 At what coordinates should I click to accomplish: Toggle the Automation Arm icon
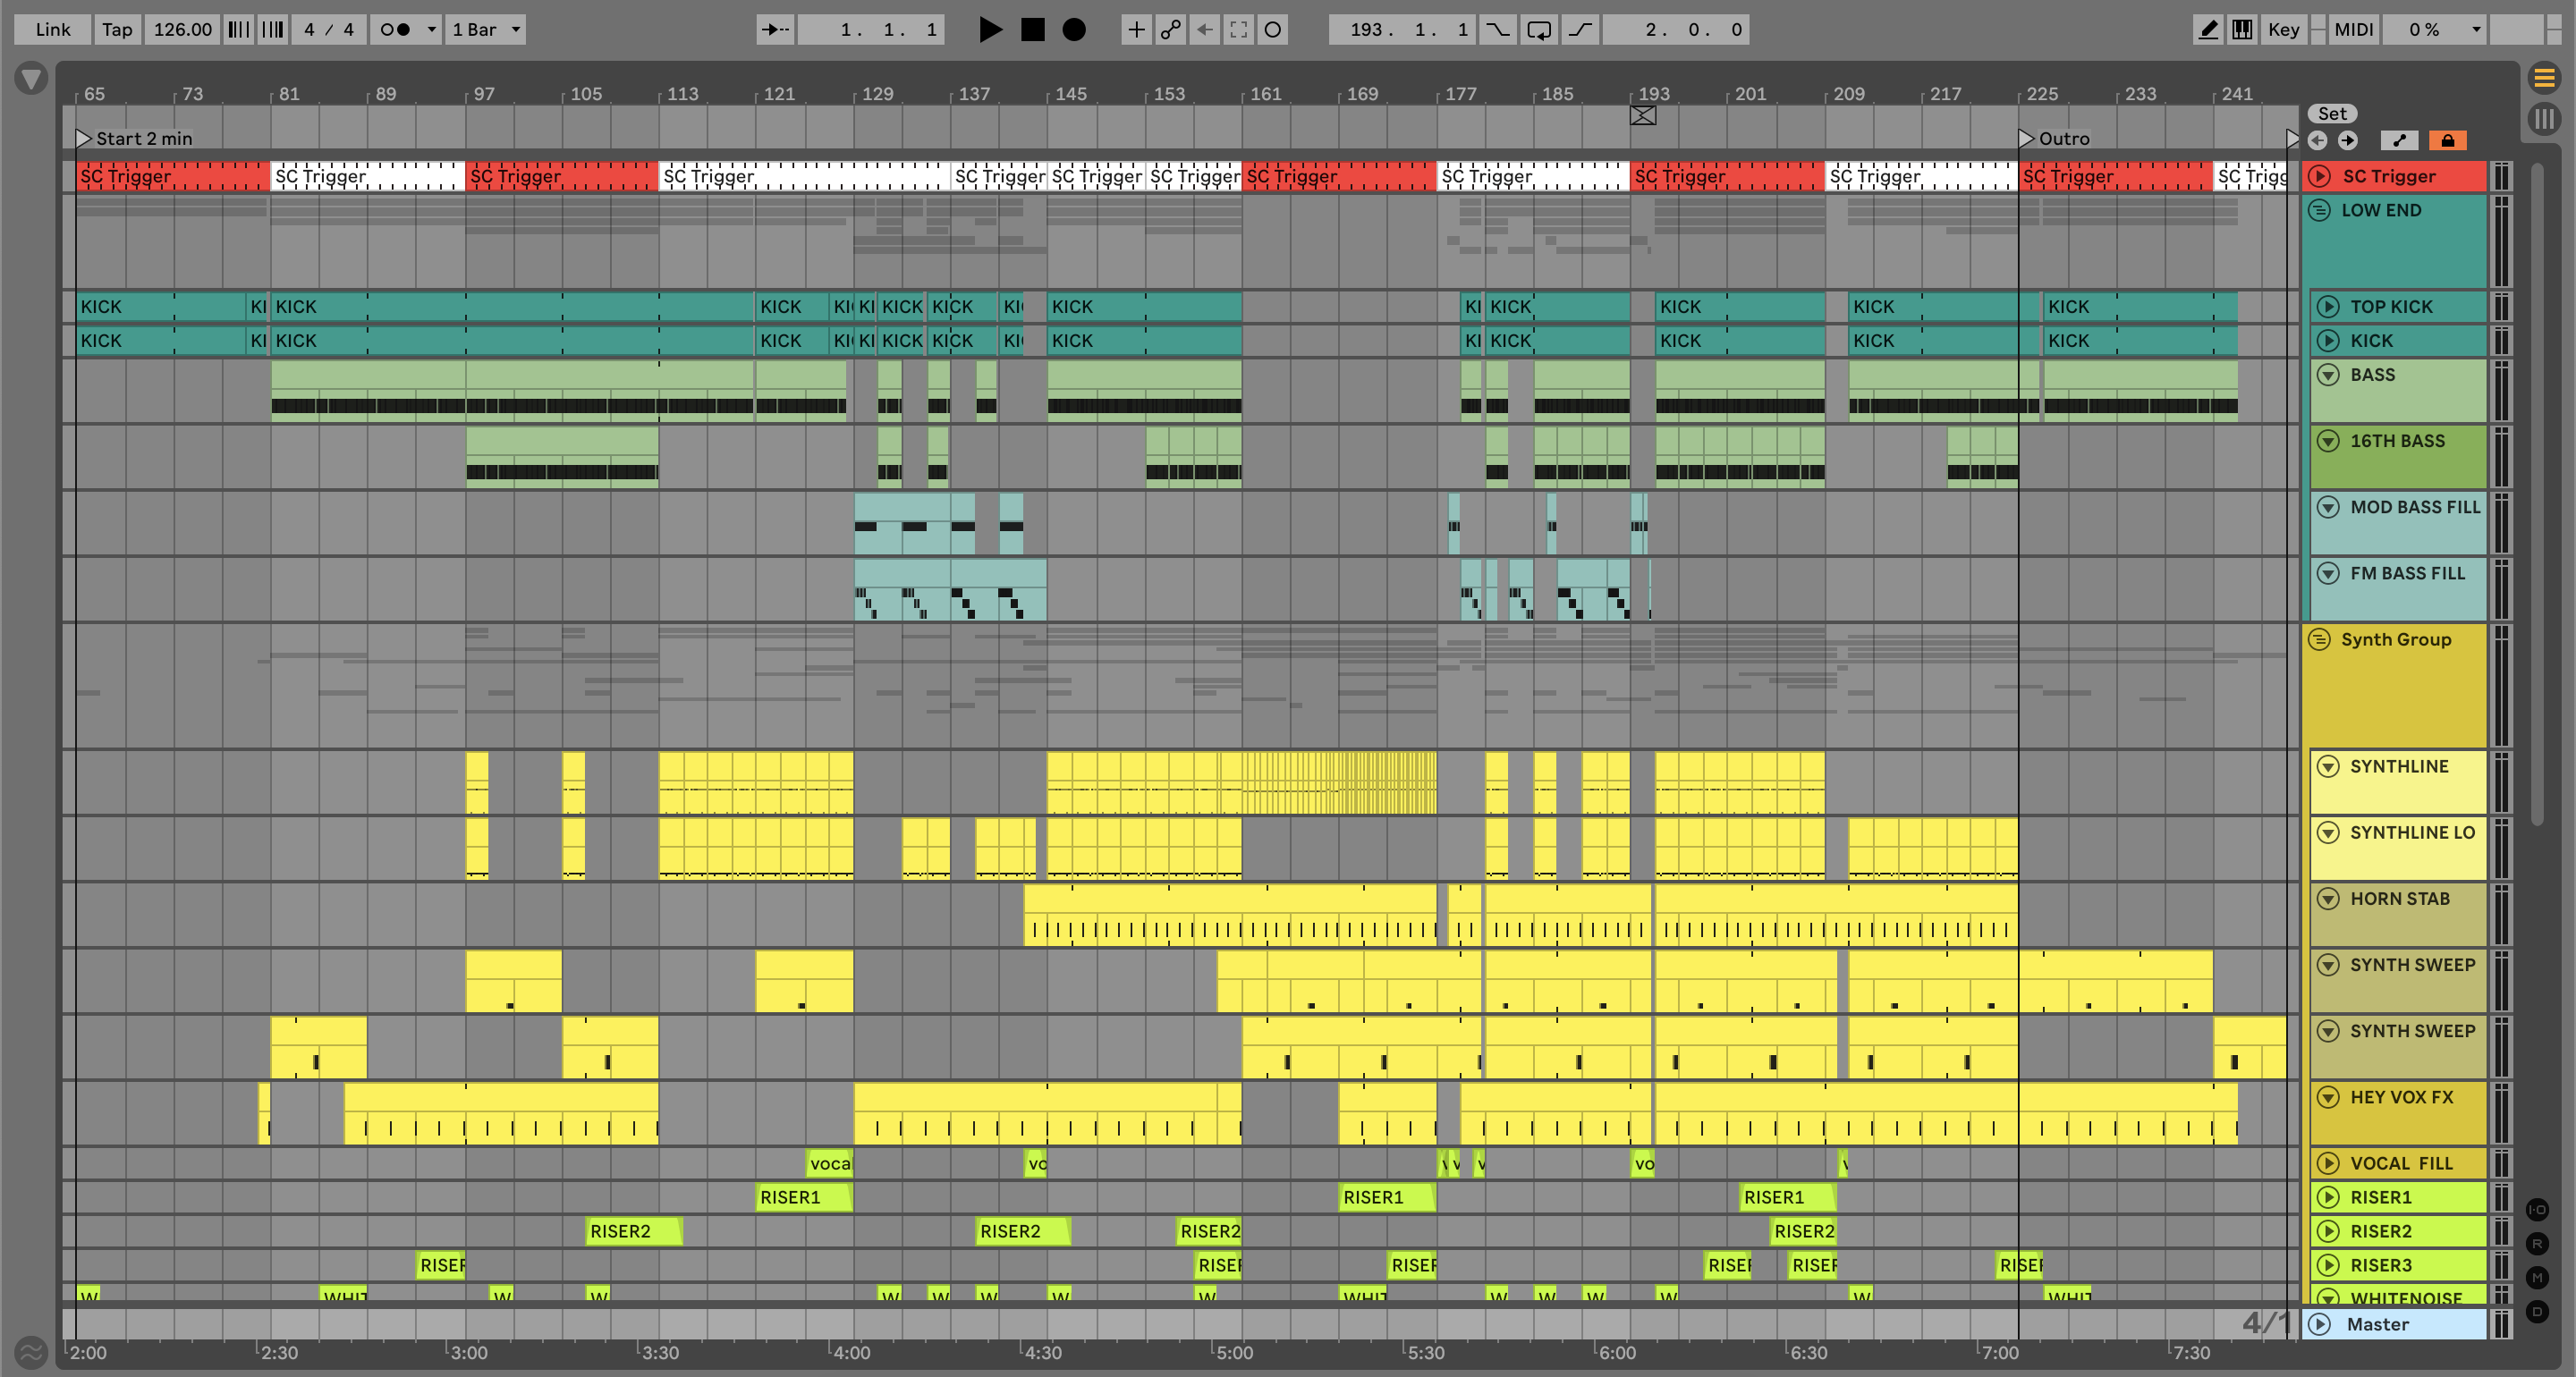[1170, 29]
